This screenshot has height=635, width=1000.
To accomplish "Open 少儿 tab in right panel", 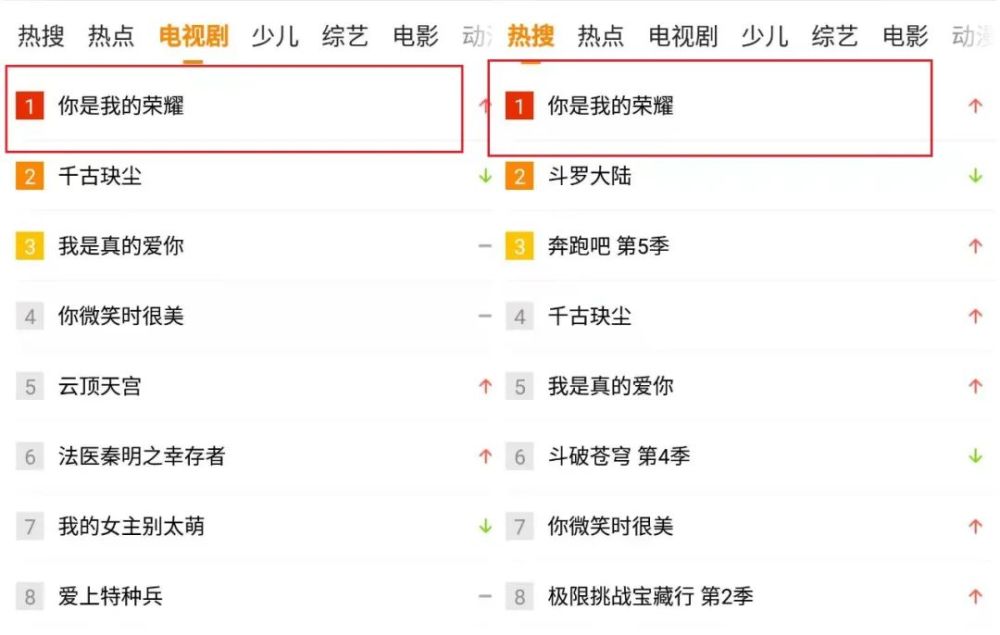I will 765,36.
